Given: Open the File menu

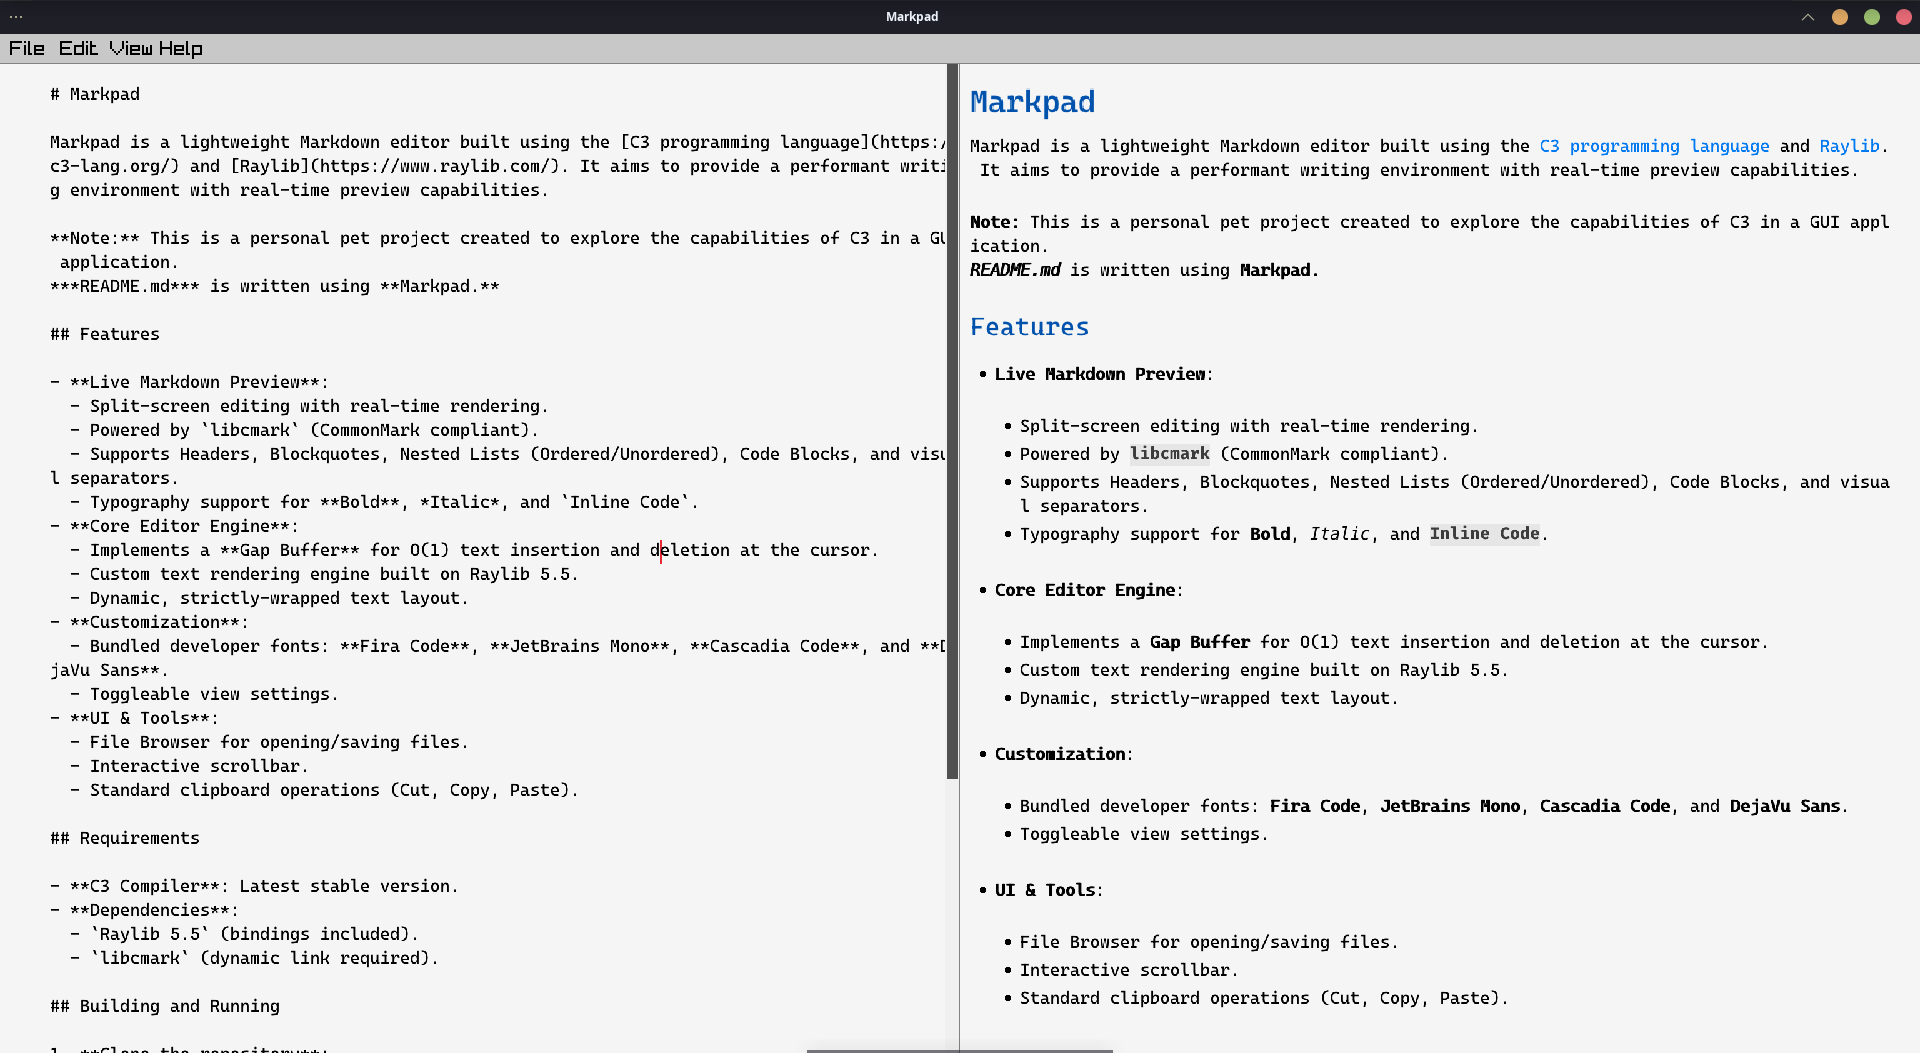Looking at the screenshot, I should [27, 48].
